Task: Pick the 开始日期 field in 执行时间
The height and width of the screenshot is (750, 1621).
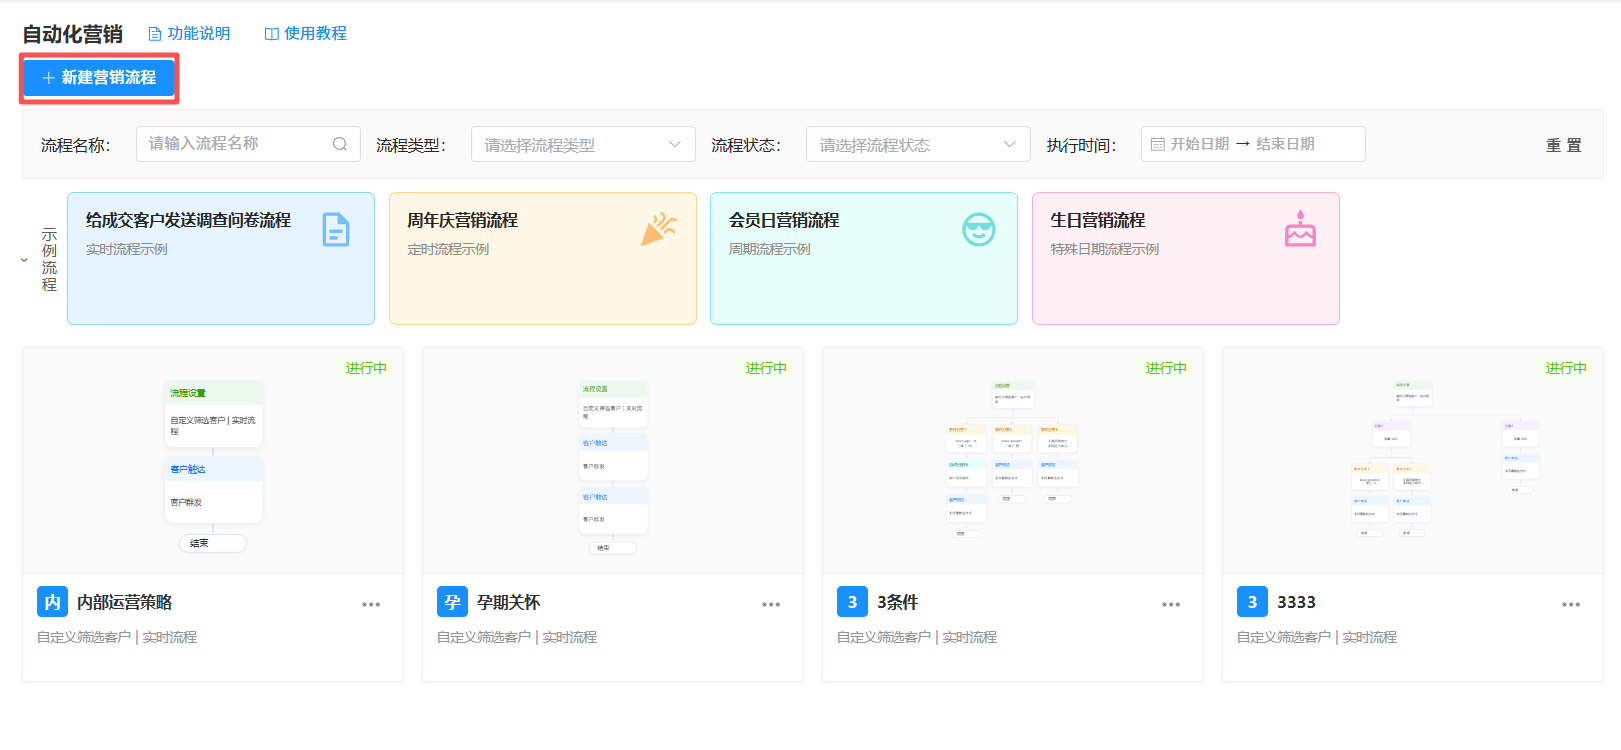Action: 1200,144
